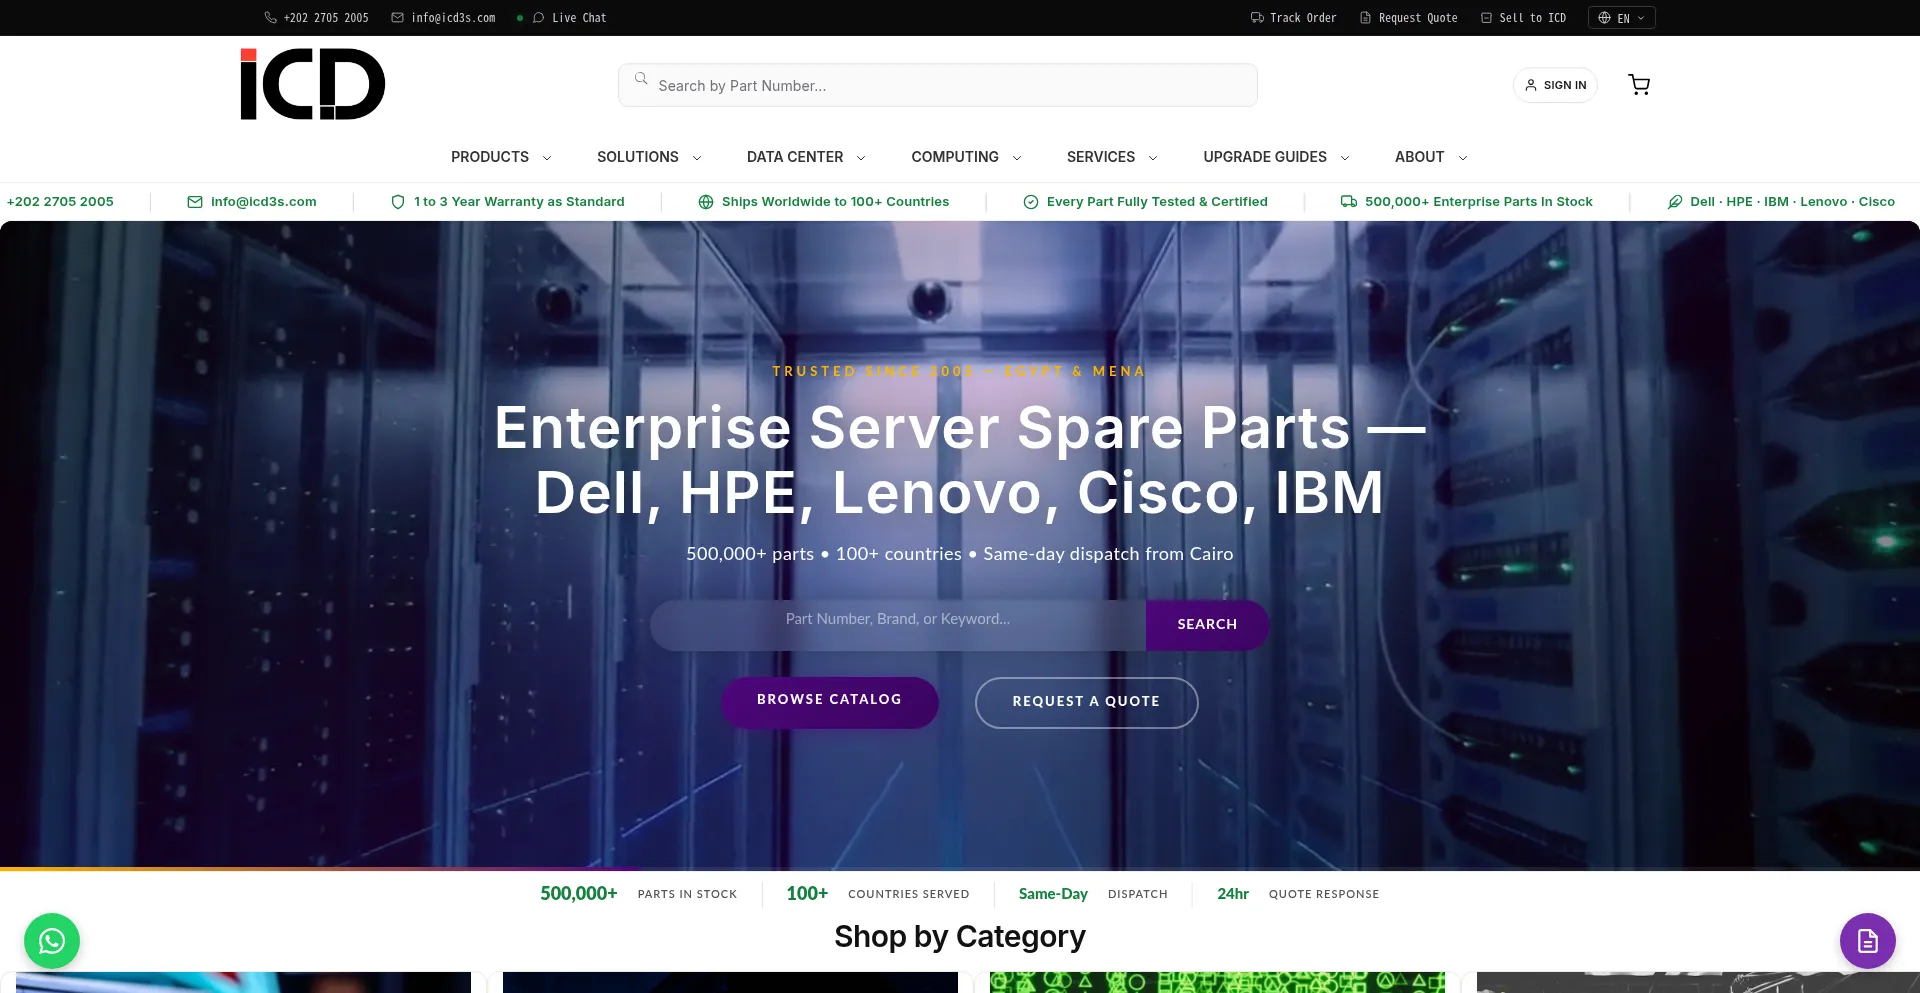Open WhatsApp chat floating button
Screen dimensions: 1920x993
click(52, 941)
